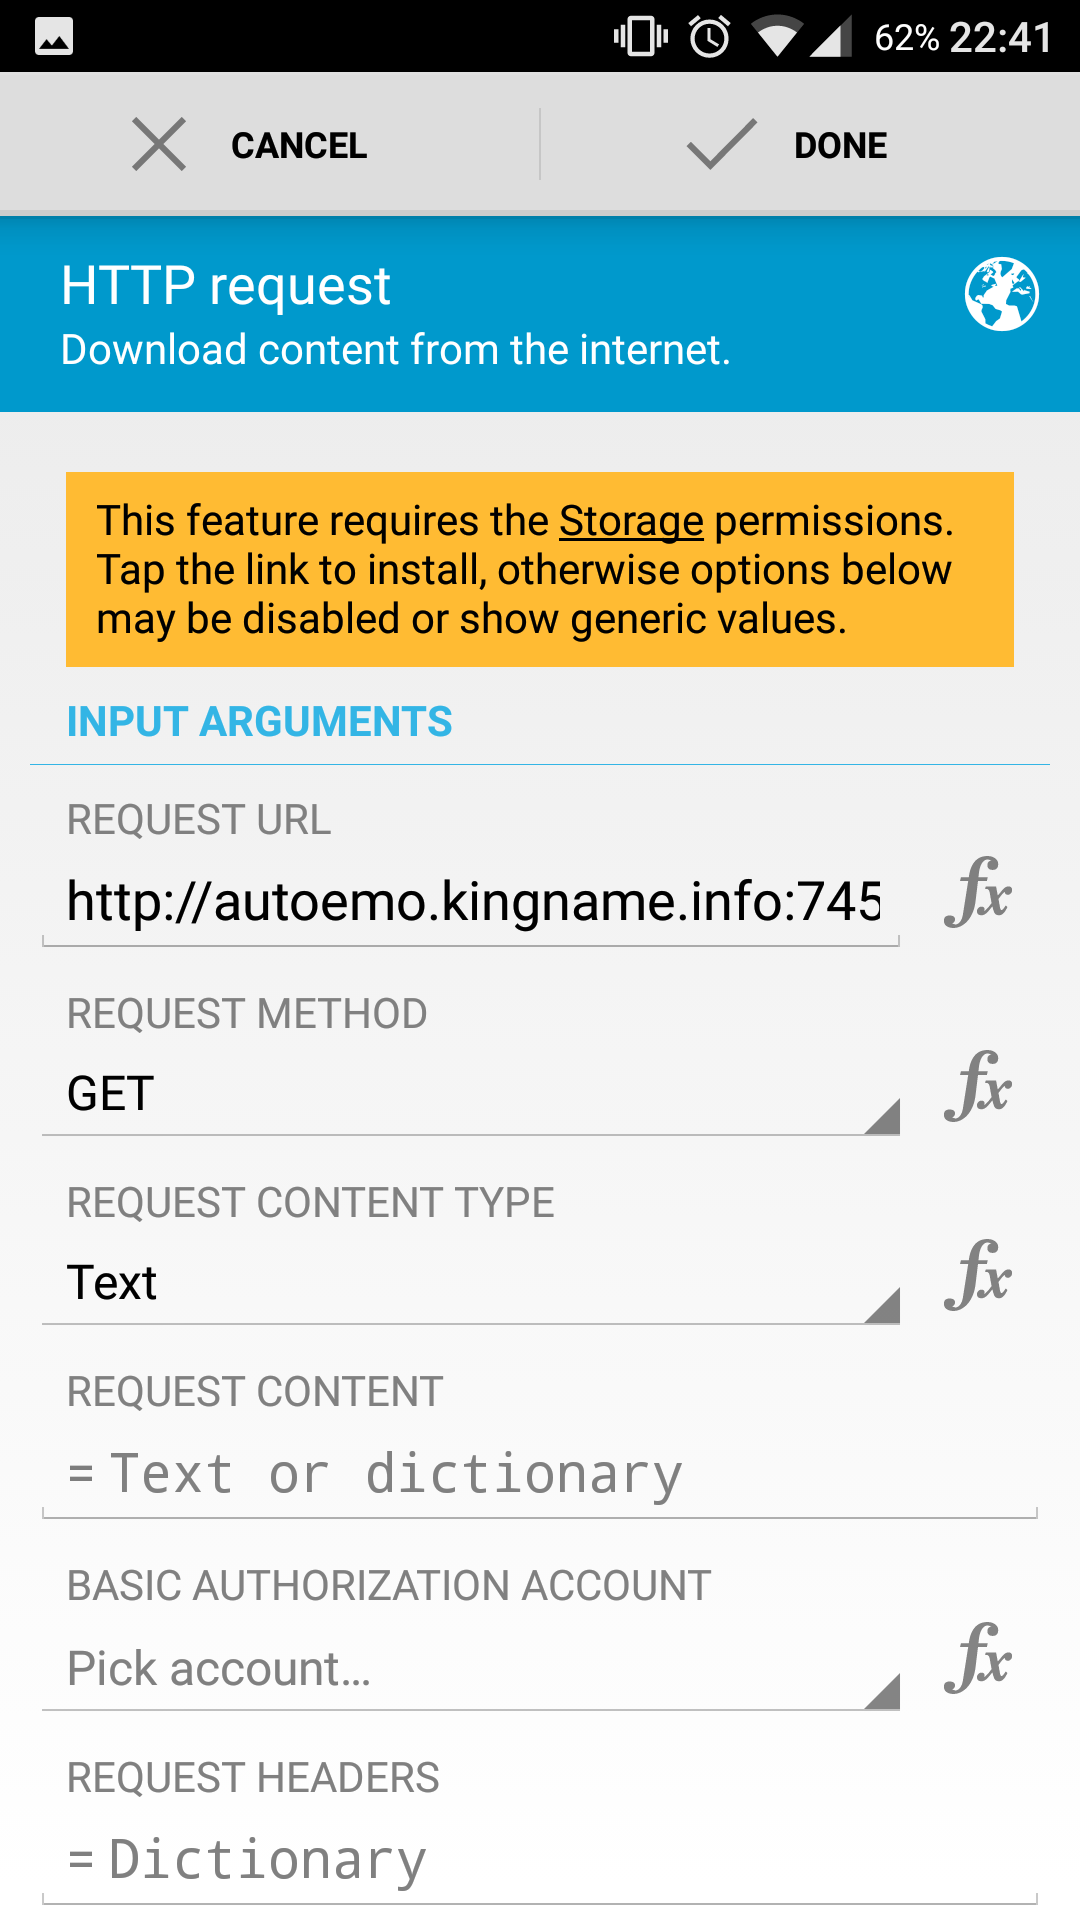Tap the checkmark Done icon
Viewport: 1080px width, 1920px height.
[x=721, y=145]
